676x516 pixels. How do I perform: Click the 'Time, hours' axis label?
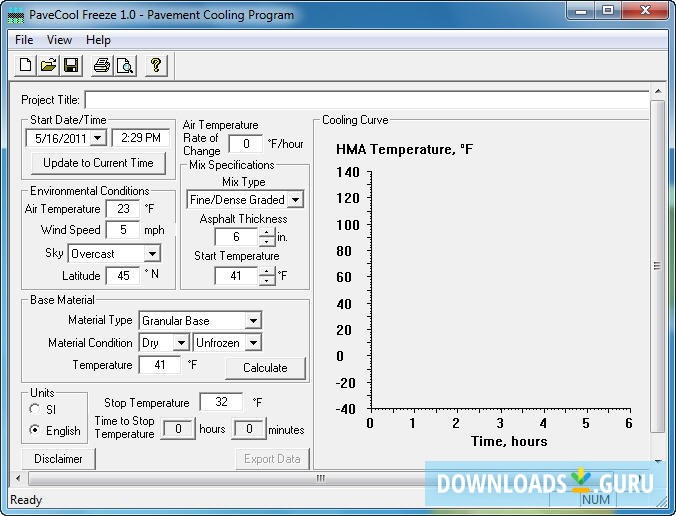tap(509, 441)
